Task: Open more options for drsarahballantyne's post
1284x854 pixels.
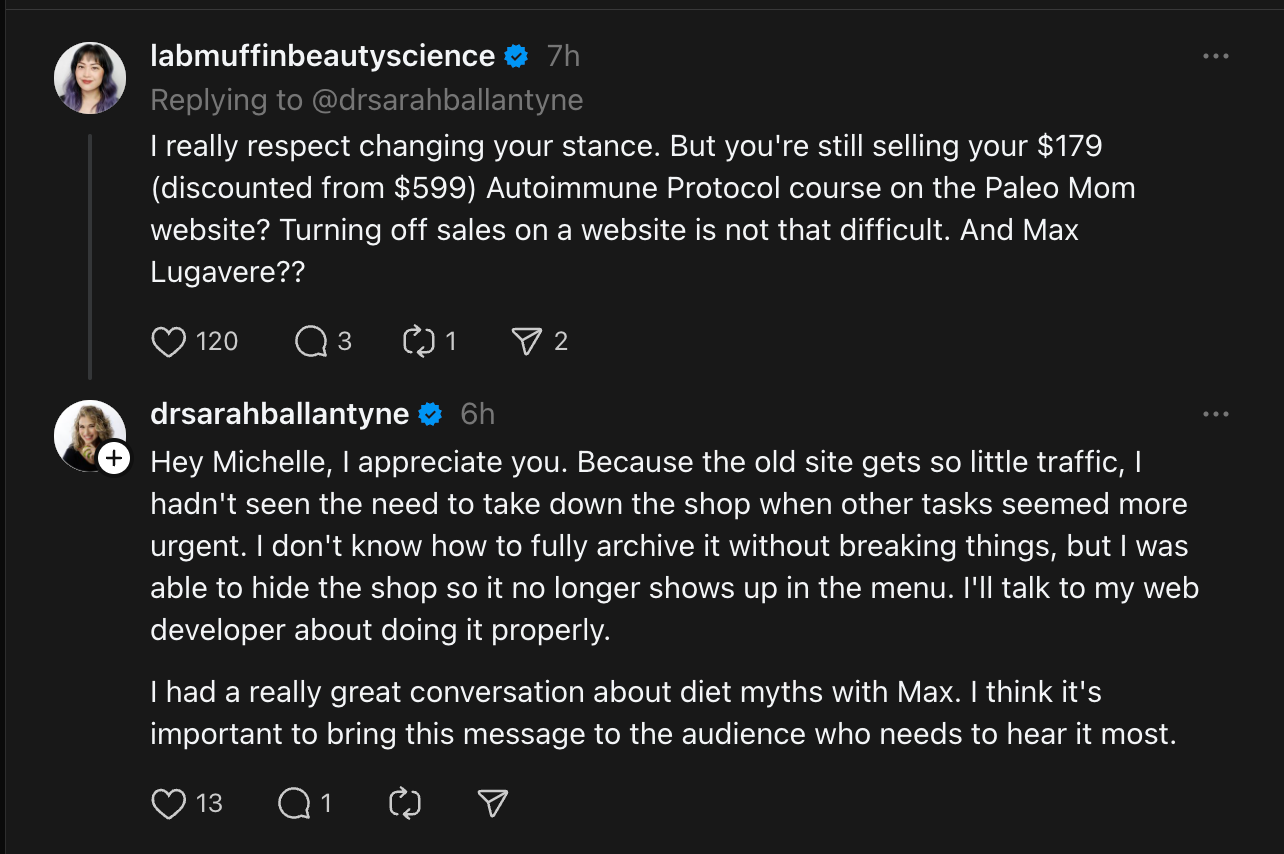Action: [1215, 414]
